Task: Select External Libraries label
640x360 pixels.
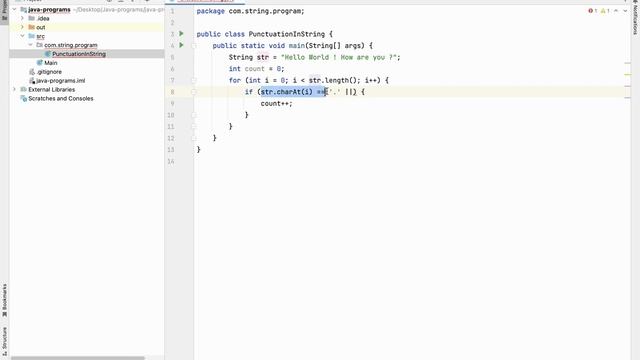Action: 51,89
